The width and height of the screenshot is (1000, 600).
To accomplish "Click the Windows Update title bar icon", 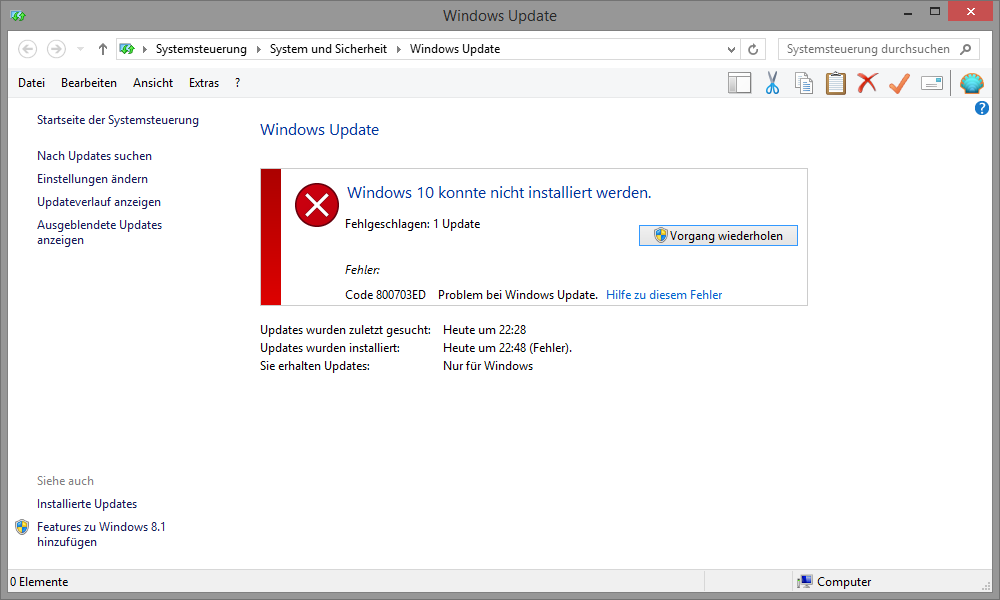I will point(18,15).
